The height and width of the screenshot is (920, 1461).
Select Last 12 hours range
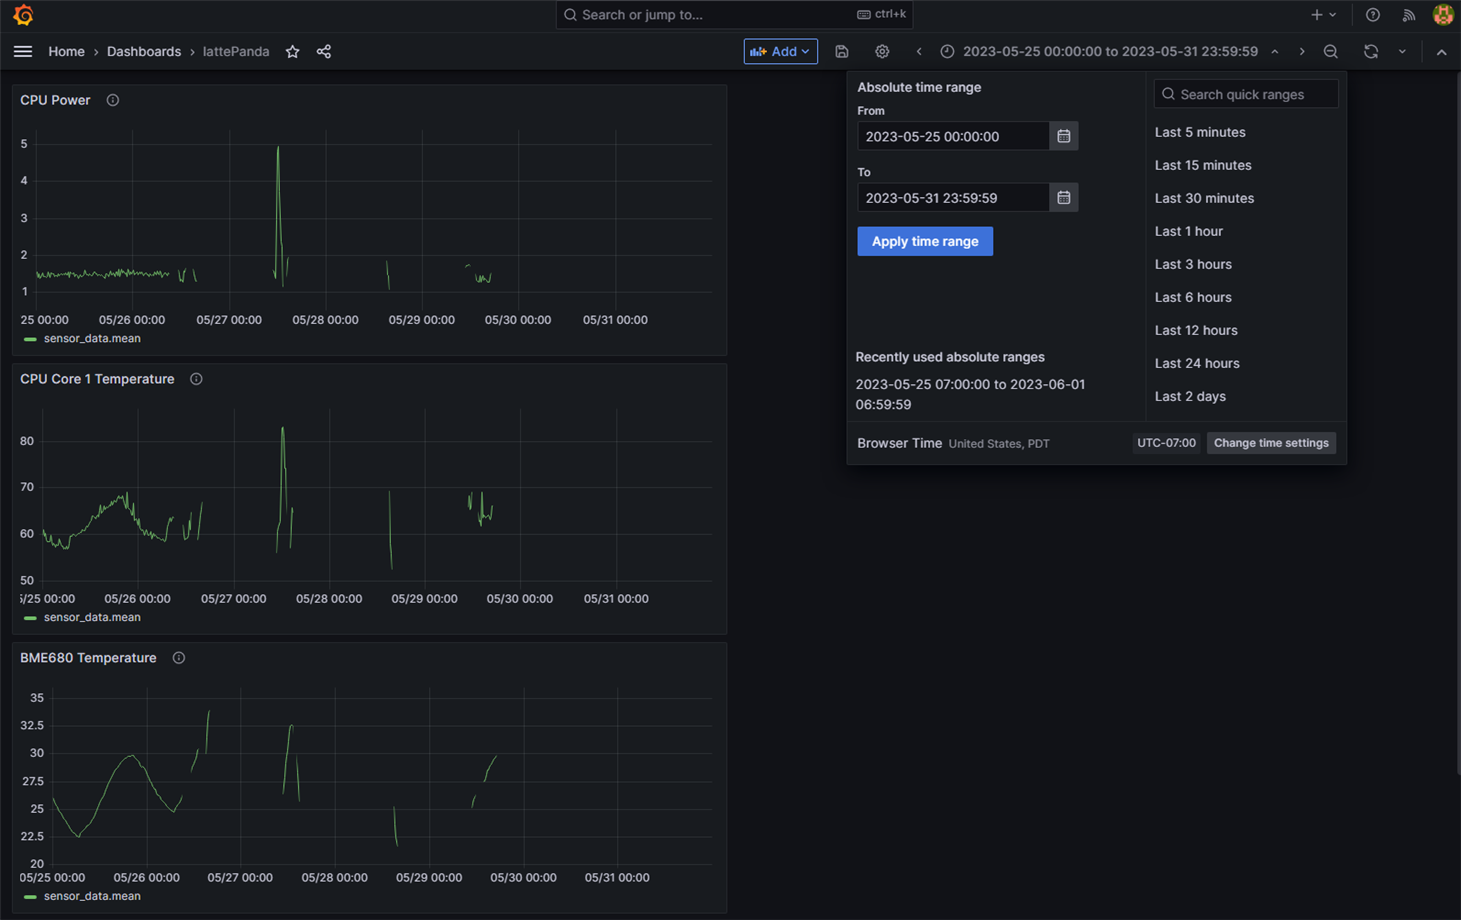pos(1196,330)
